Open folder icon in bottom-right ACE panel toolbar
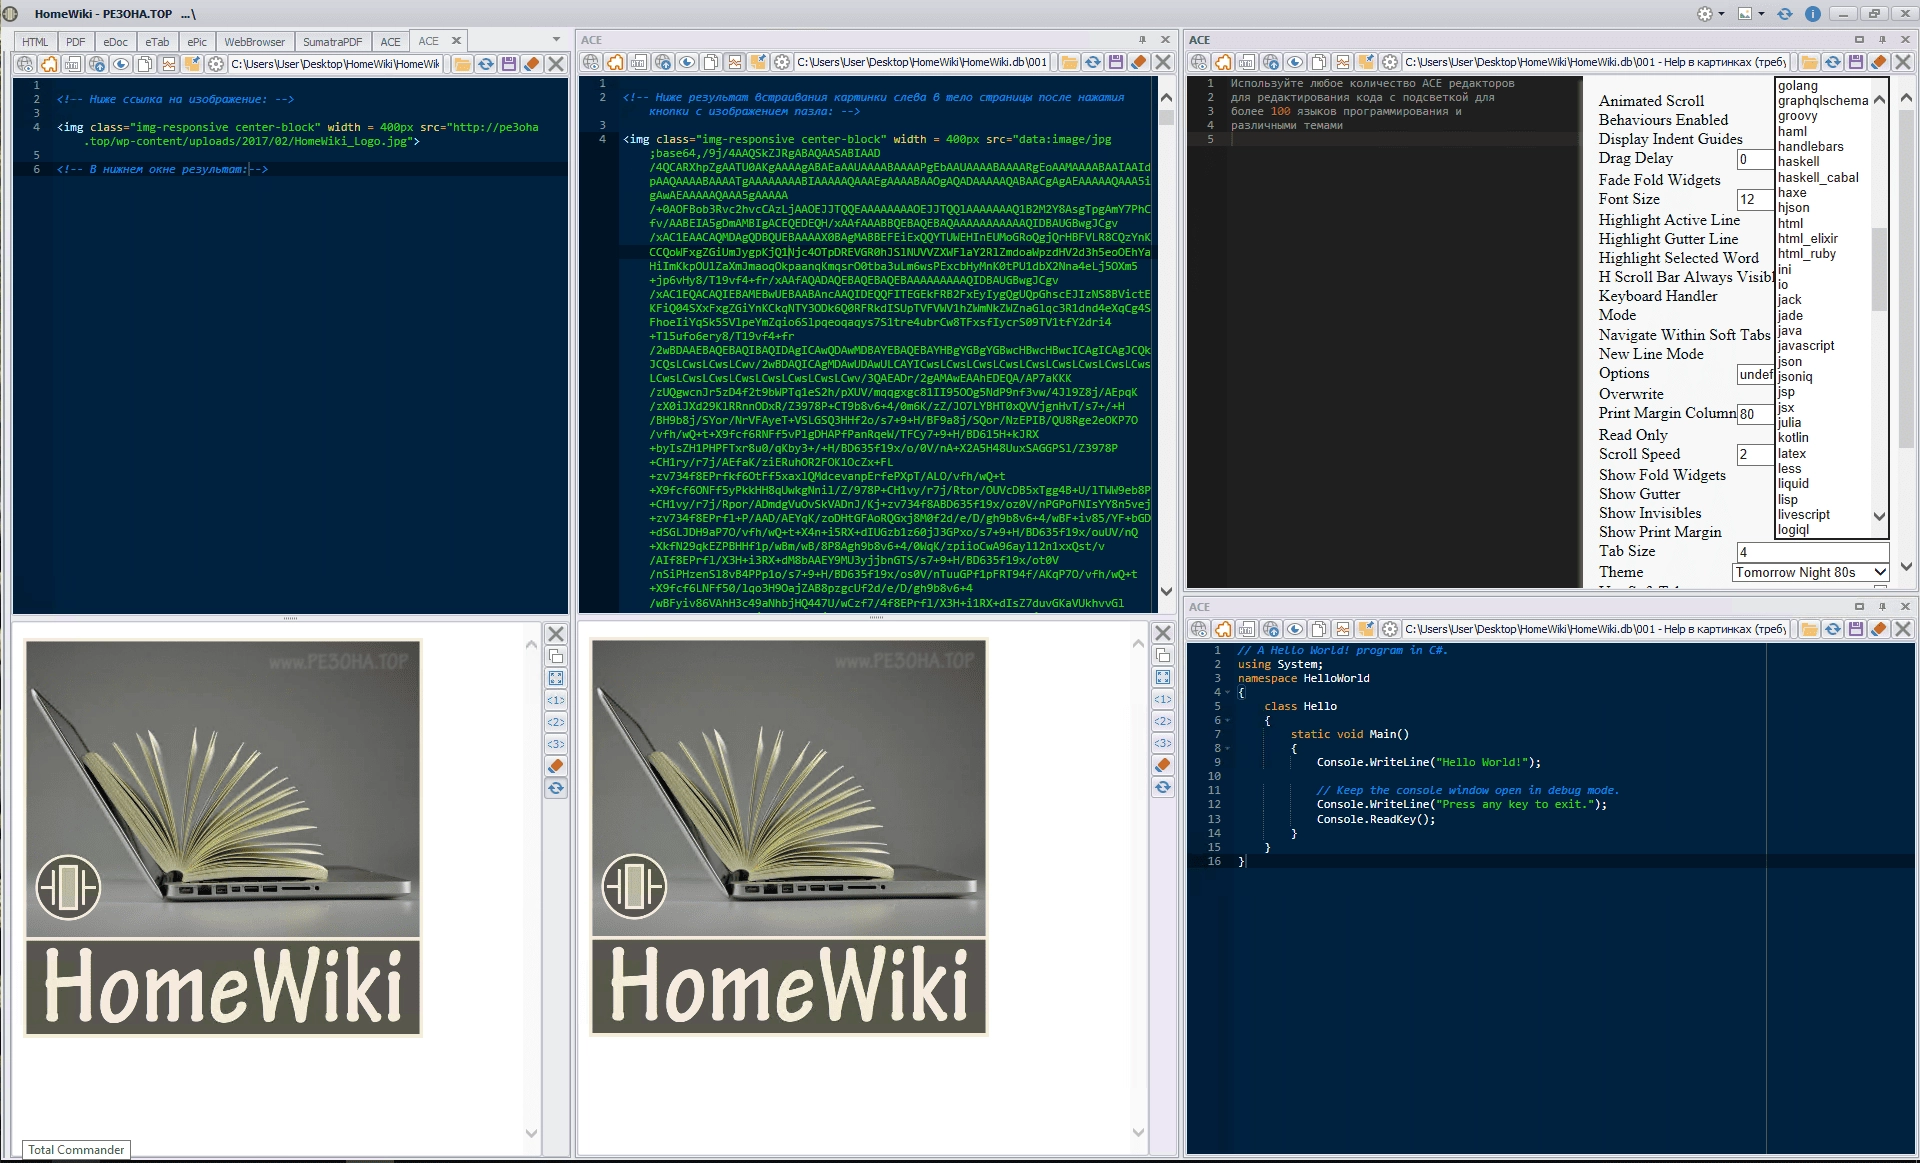Image resolution: width=1920 pixels, height=1163 pixels. pos(1809,629)
